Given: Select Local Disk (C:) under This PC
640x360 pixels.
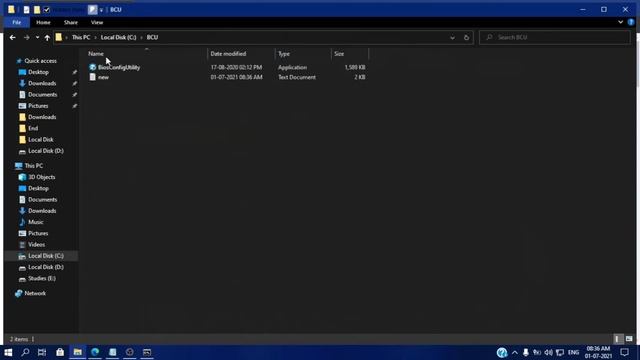Looking at the screenshot, I should click(46, 256).
